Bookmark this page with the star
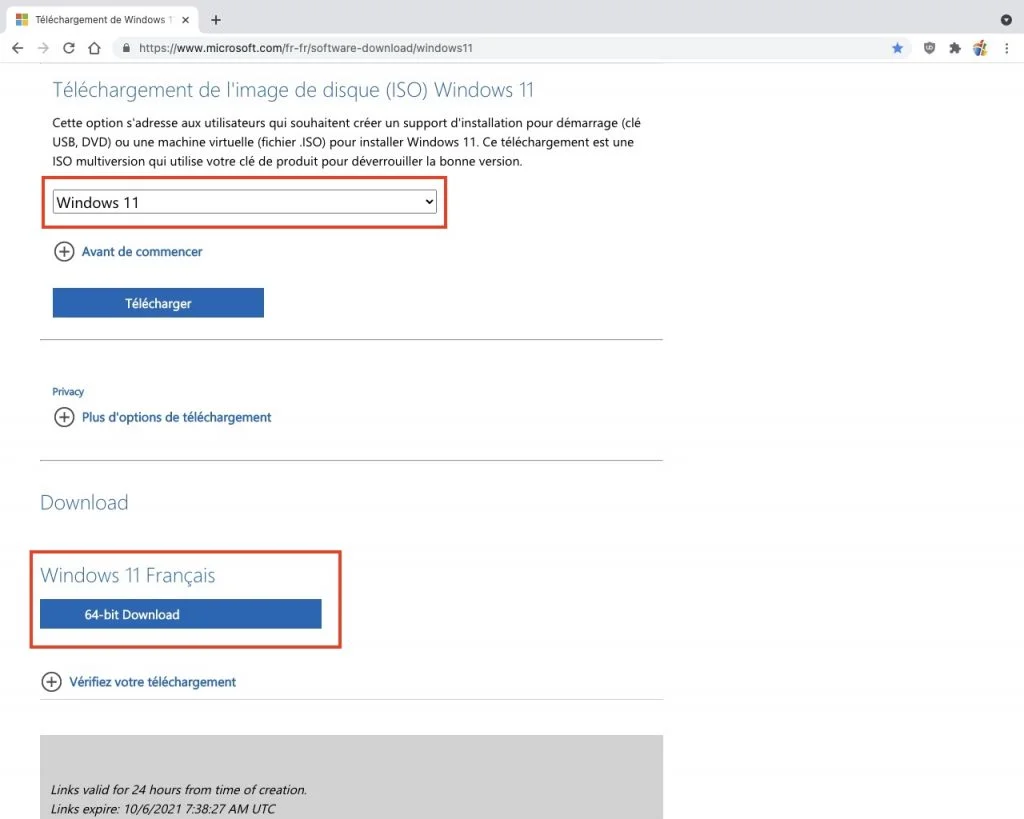Image resolution: width=1024 pixels, height=819 pixels. [897, 48]
